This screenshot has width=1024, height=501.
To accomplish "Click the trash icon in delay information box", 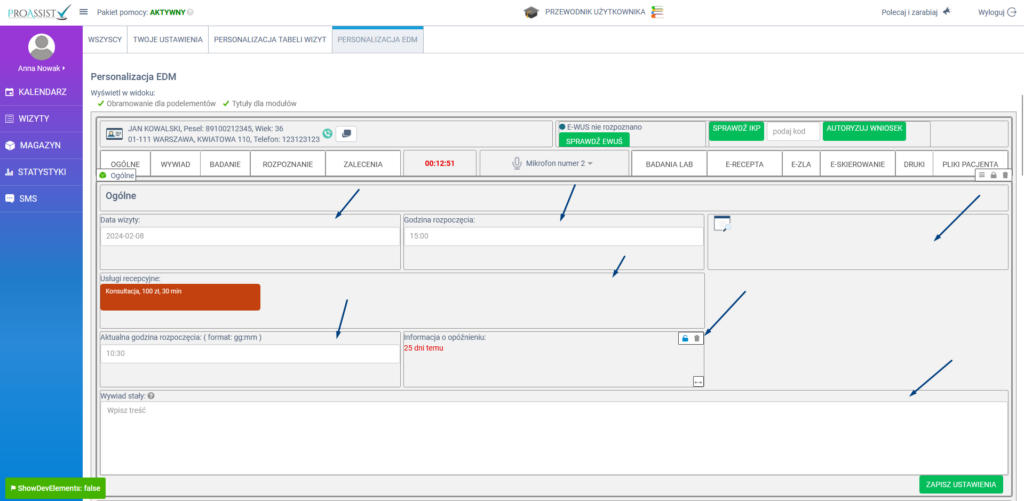I will tap(697, 339).
